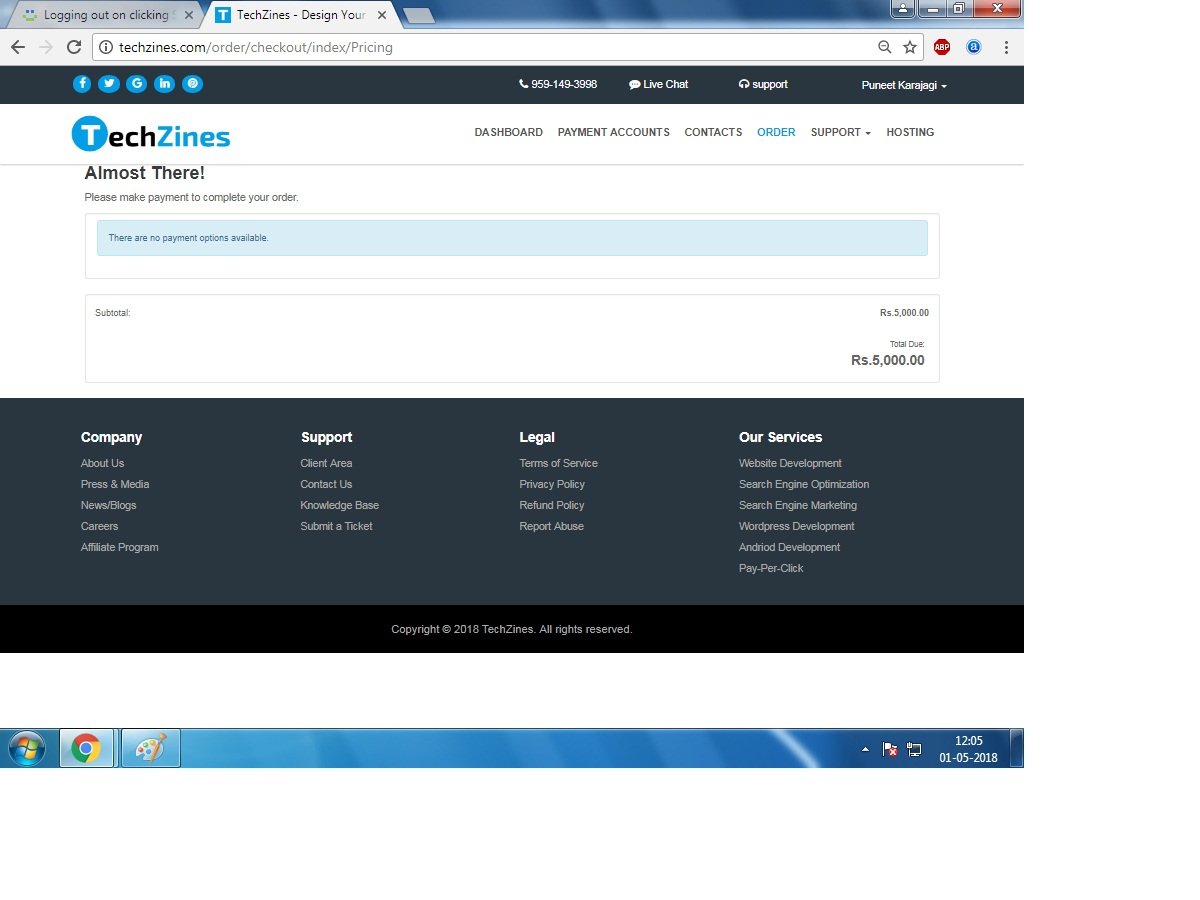1200x900 pixels.
Task: Click the support headset link
Action: pos(763,84)
